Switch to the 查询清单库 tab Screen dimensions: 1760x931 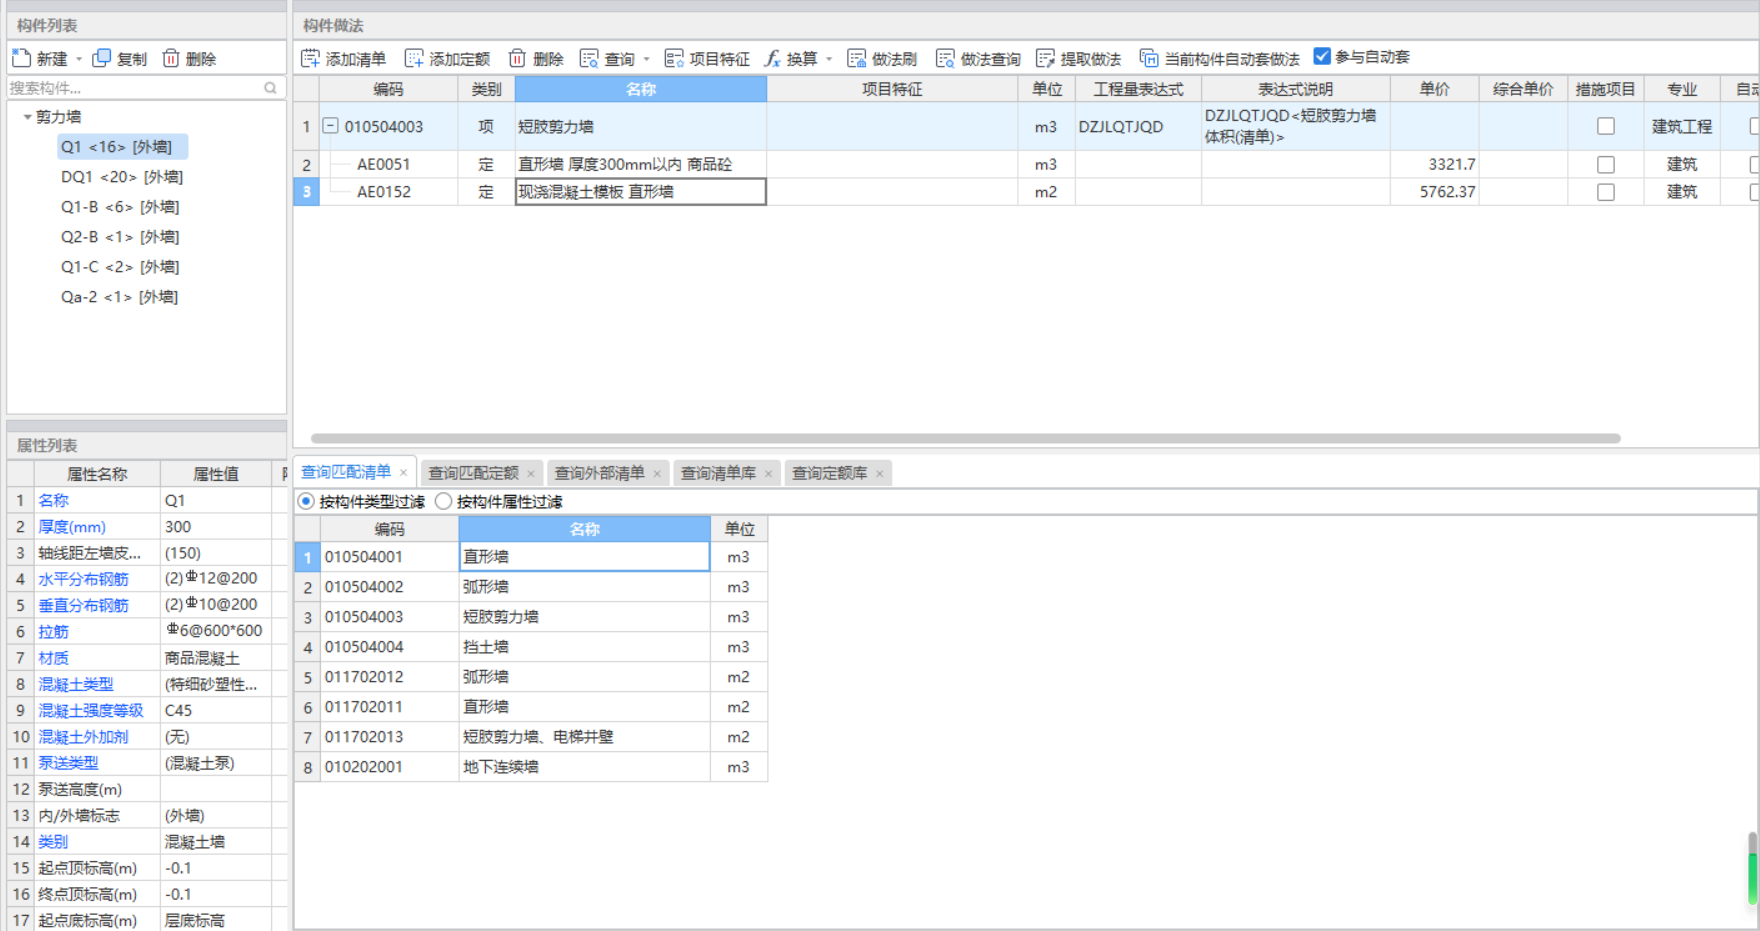(x=718, y=473)
